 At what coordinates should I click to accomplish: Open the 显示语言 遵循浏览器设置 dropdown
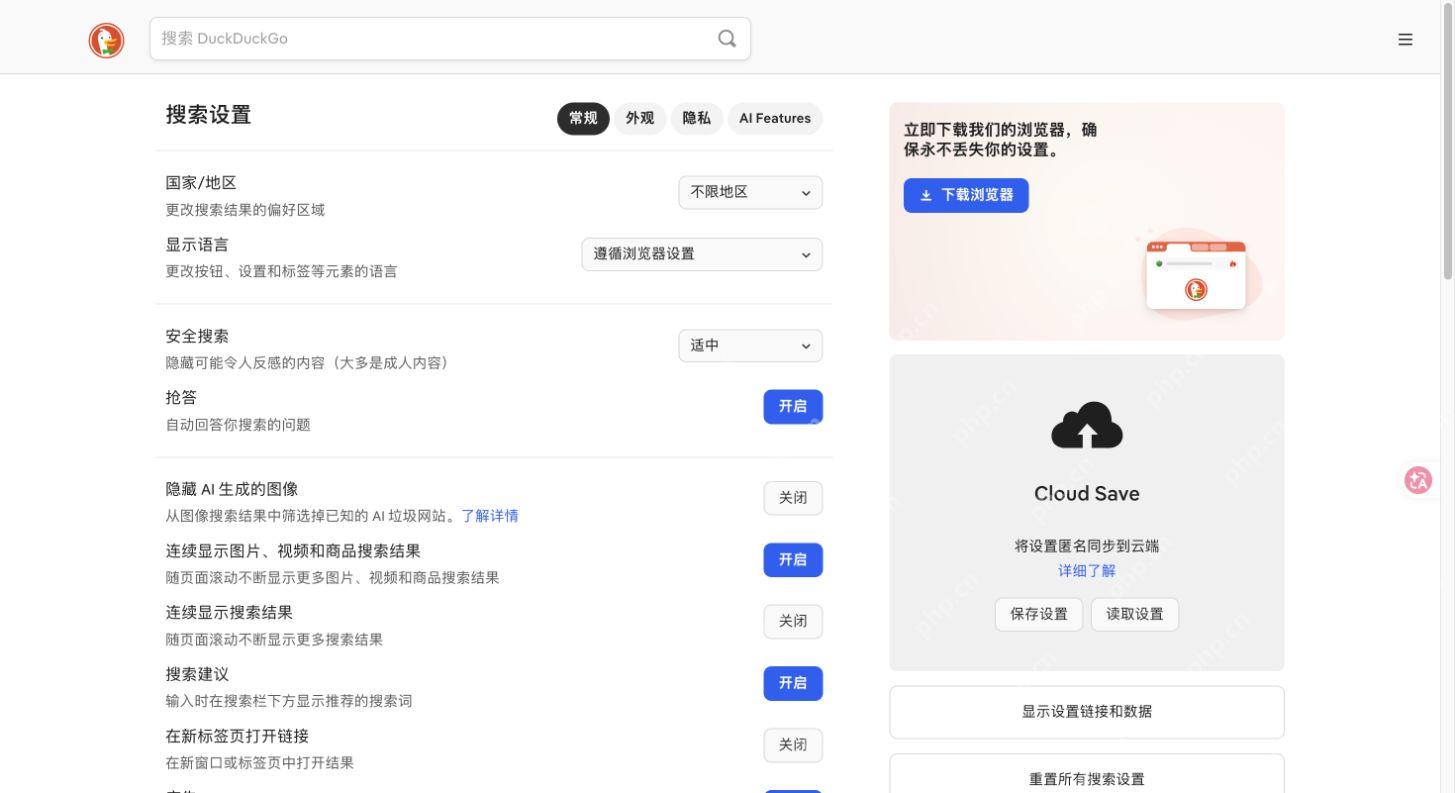pos(702,254)
